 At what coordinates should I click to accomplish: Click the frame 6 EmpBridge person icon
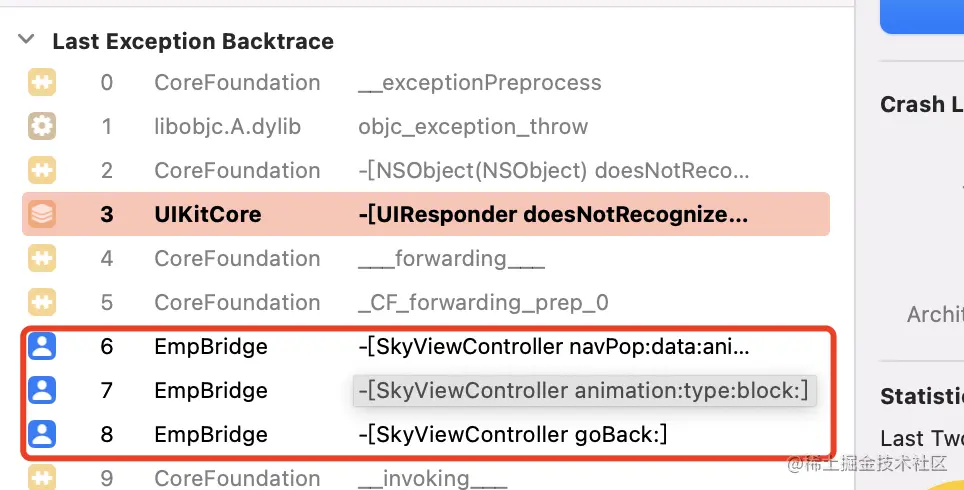click(42, 347)
